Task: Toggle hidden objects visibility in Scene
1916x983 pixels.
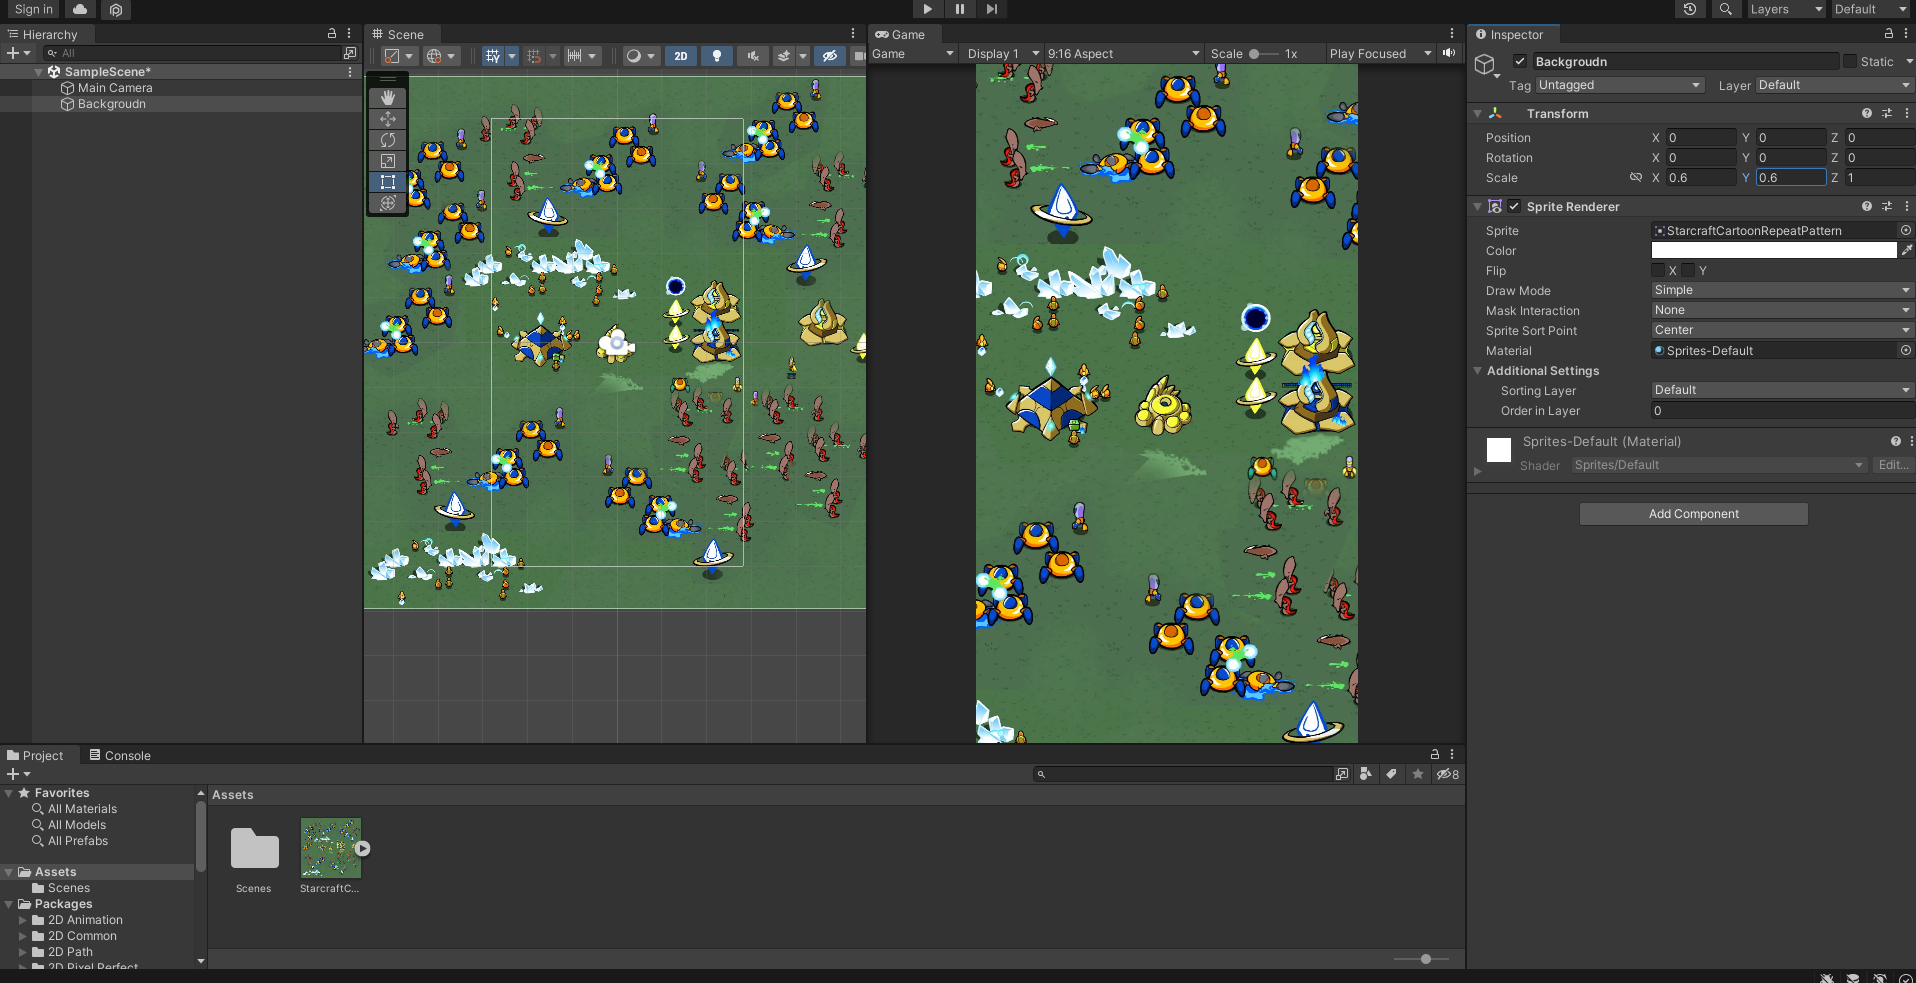Action: coord(829,56)
